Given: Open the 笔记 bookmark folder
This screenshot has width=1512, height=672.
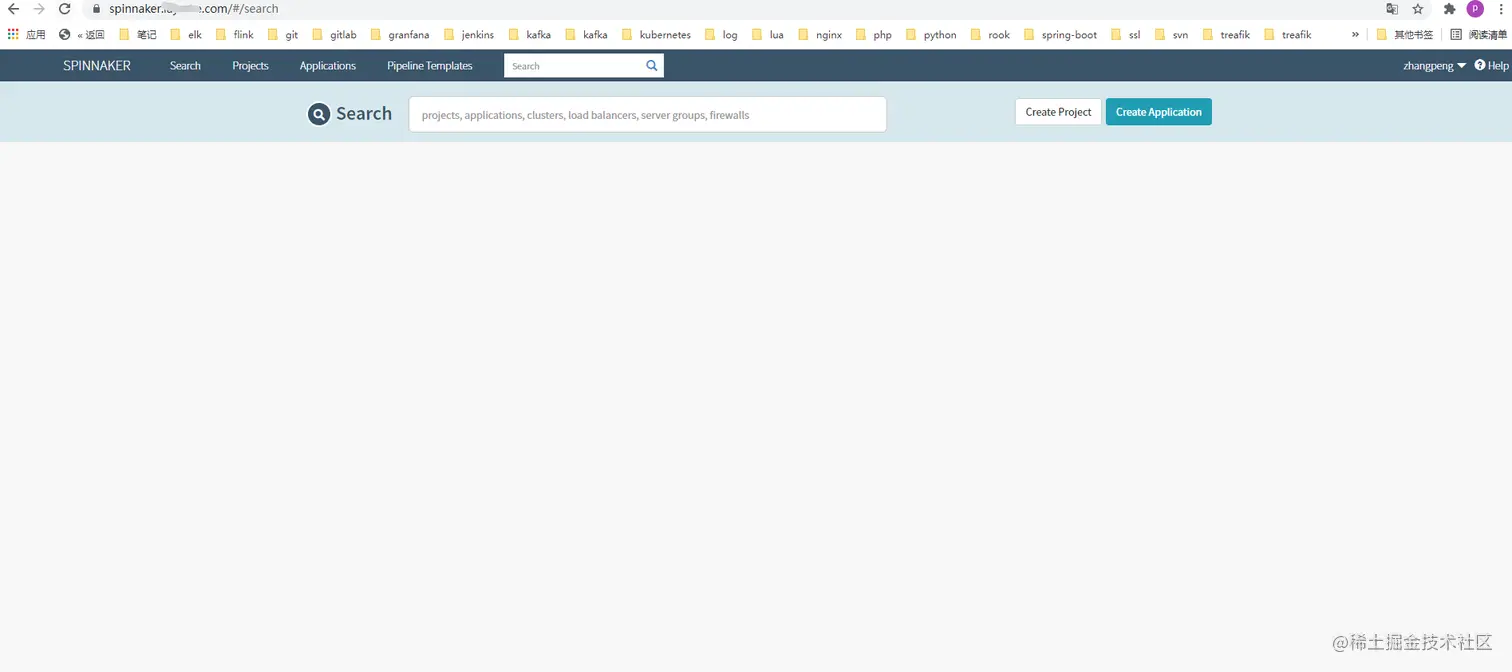Looking at the screenshot, I should pos(138,34).
